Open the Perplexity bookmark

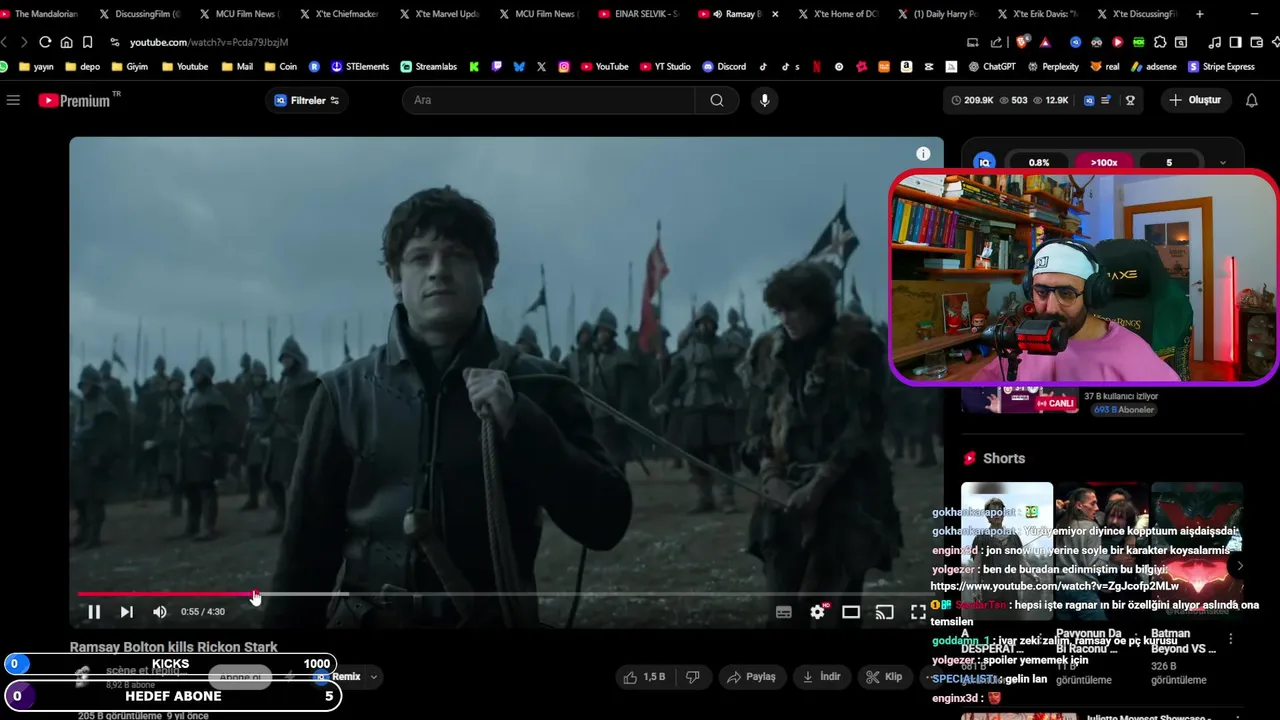[1052, 67]
